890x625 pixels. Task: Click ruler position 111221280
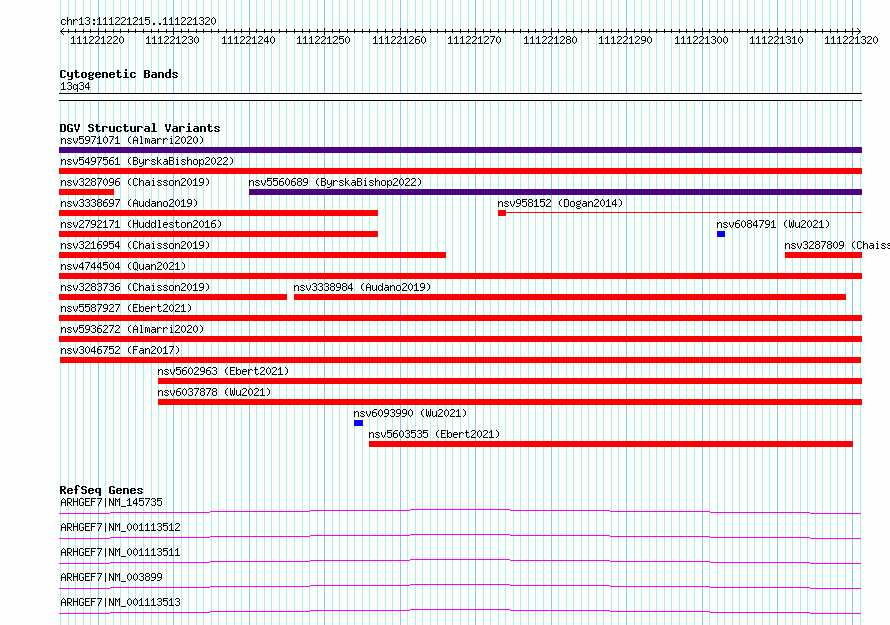[550, 40]
